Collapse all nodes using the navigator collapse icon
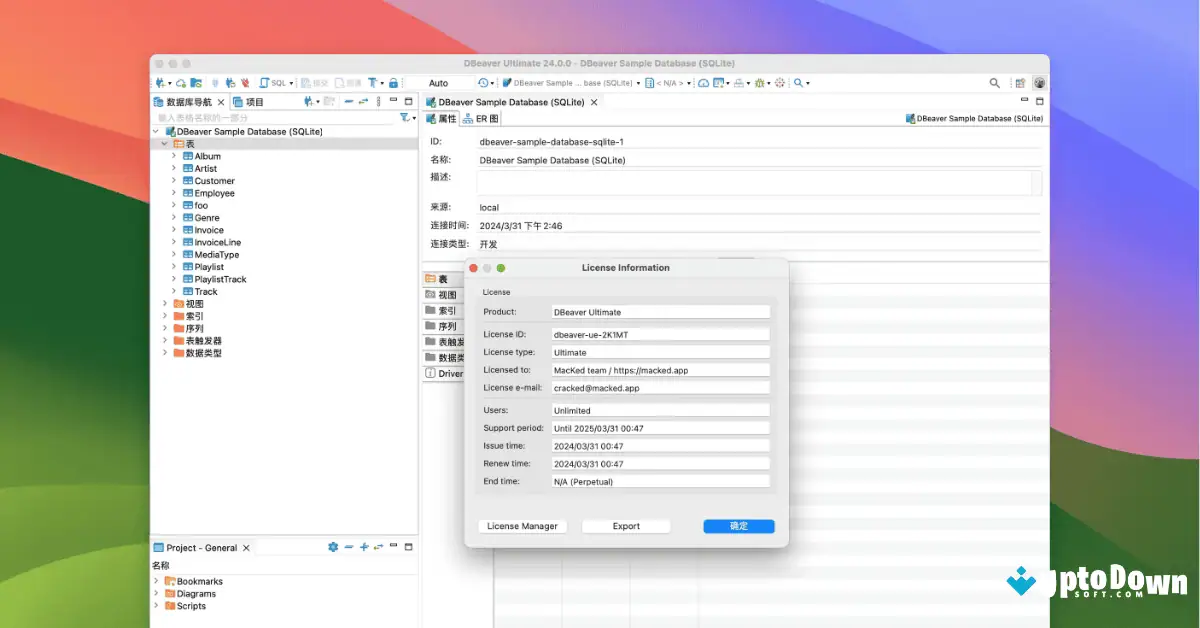The height and width of the screenshot is (628, 1200). pyautogui.click(x=347, y=100)
